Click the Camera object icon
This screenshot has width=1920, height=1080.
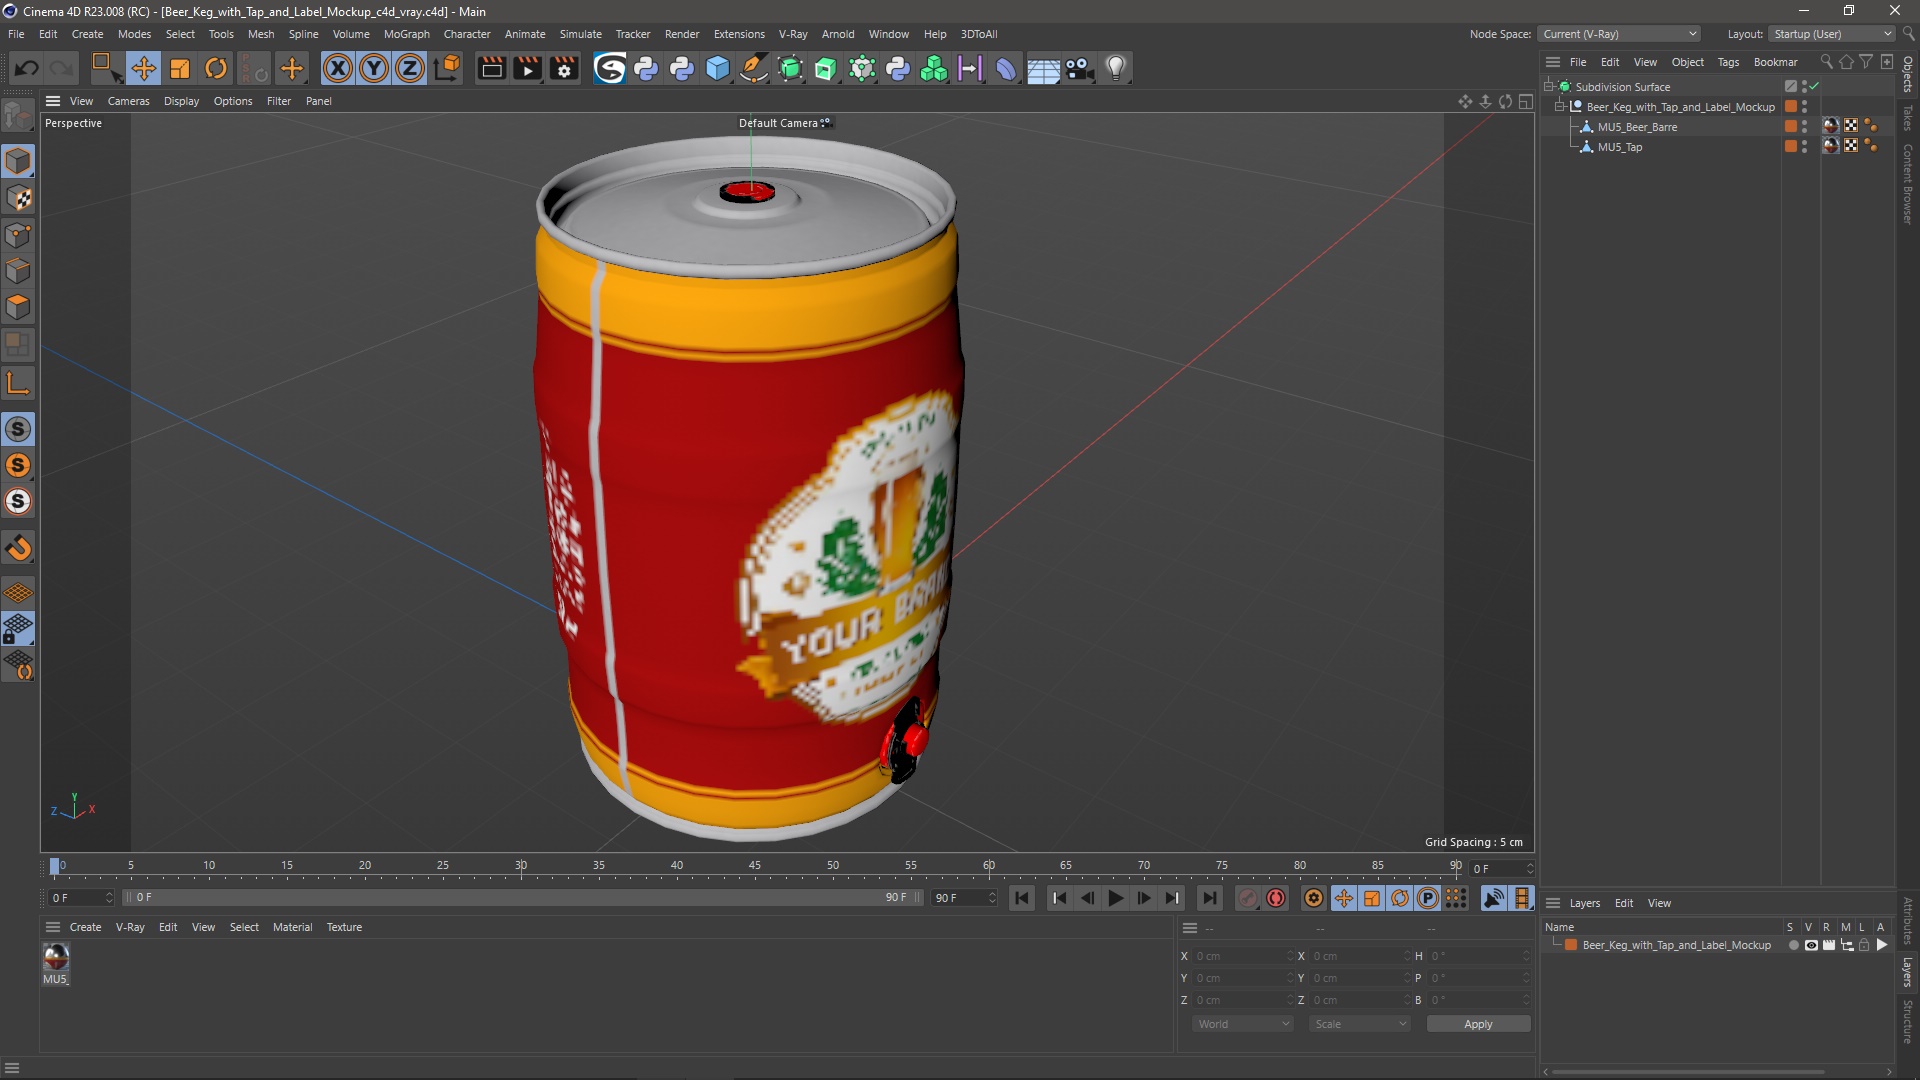click(1079, 68)
